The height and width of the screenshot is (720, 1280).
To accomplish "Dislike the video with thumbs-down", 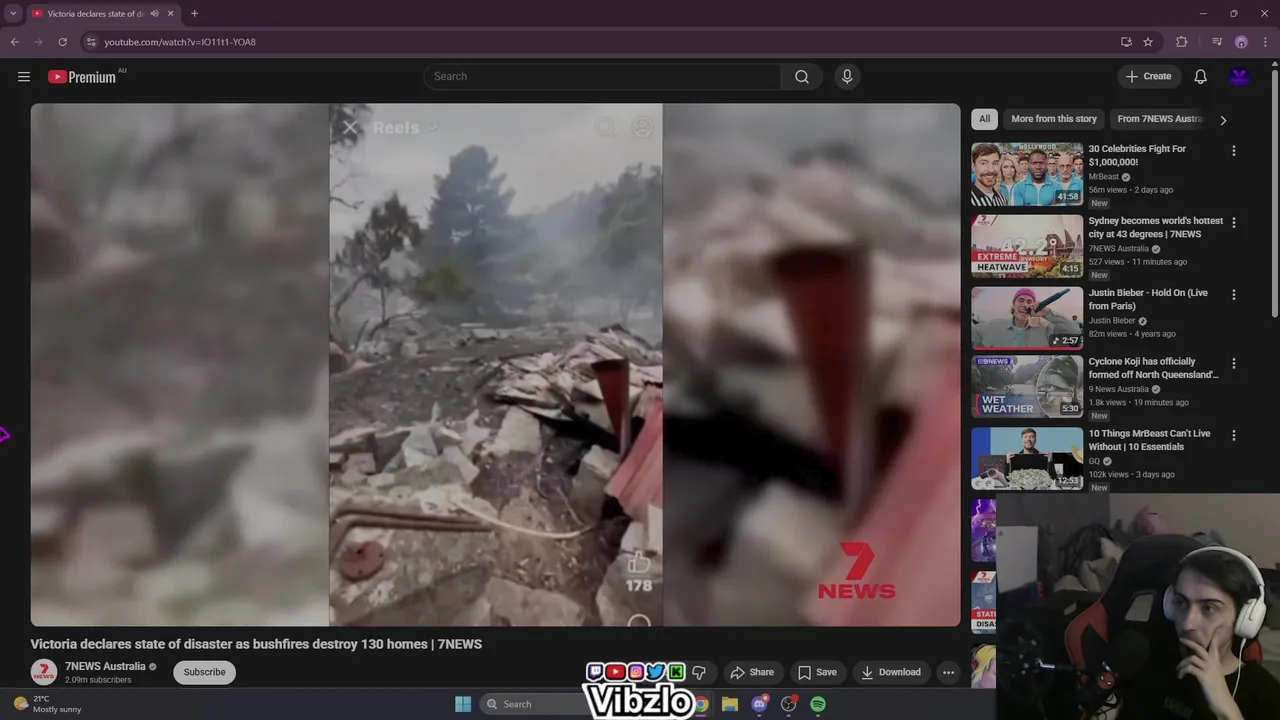I will 699,672.
